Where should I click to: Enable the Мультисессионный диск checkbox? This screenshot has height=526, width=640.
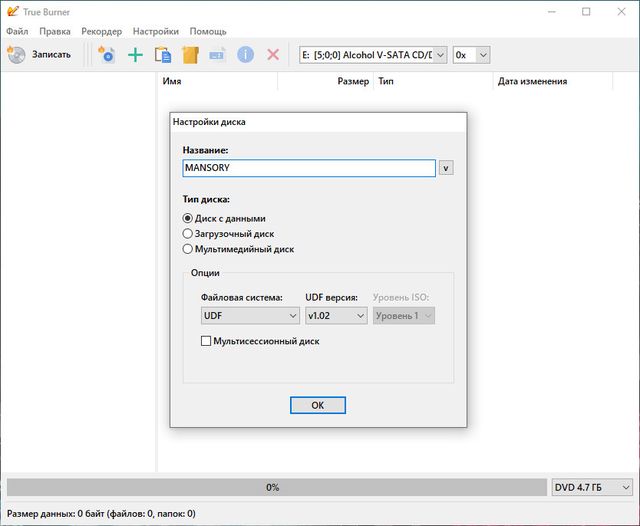pos(207,341)
